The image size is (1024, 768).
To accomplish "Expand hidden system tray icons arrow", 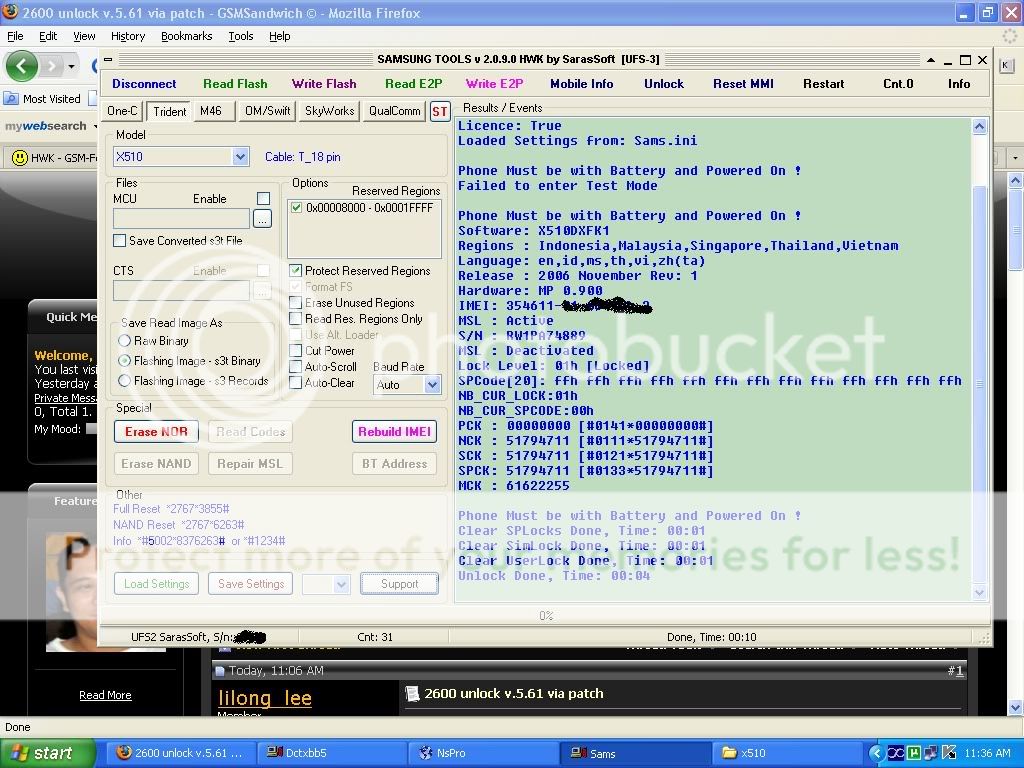I will [876, 753].
